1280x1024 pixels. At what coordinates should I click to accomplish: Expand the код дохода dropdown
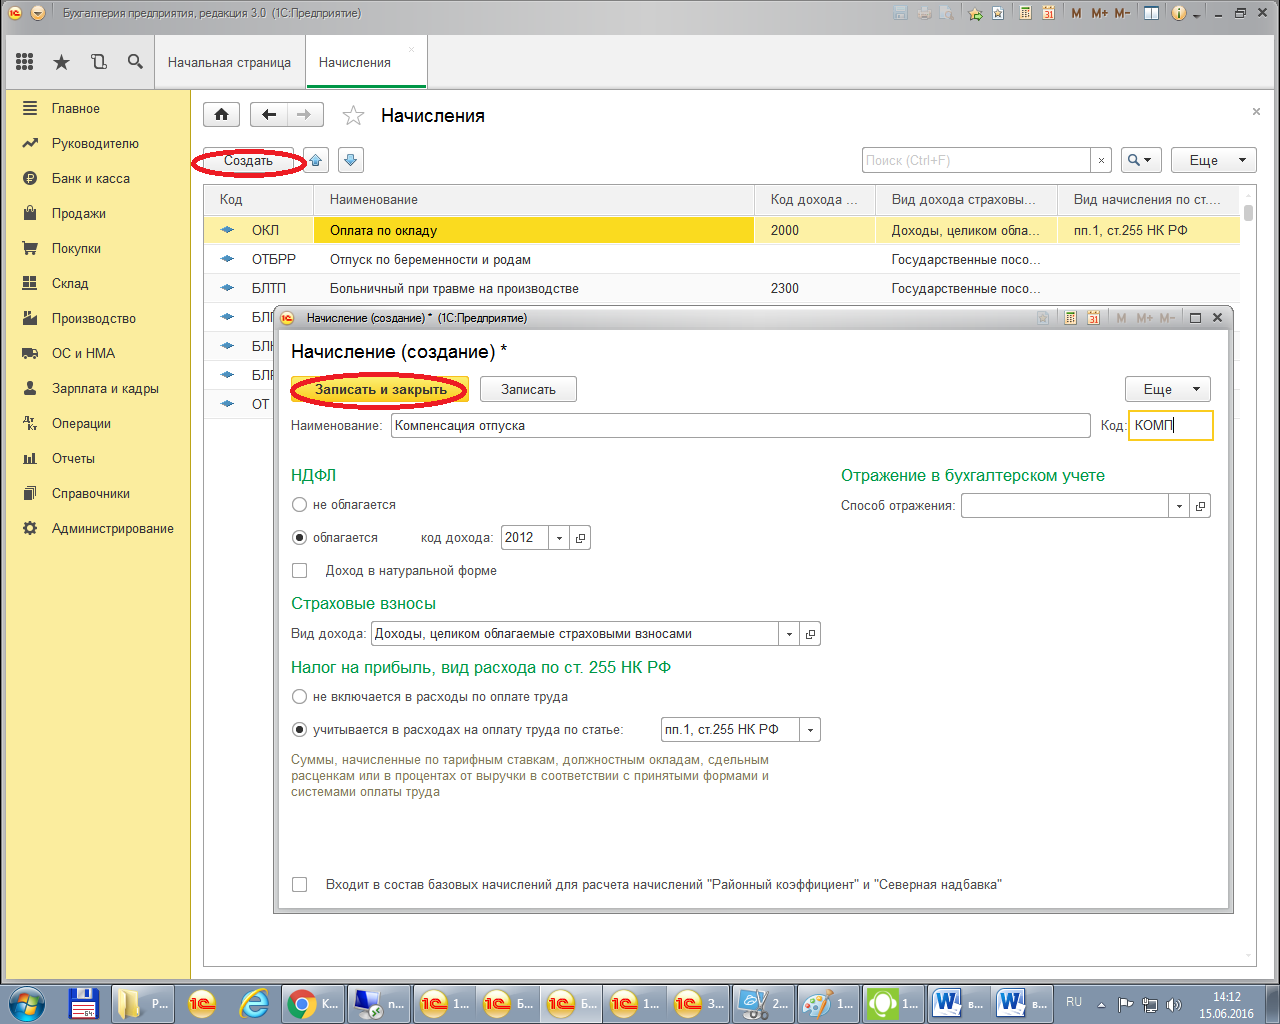coord(559,538)
